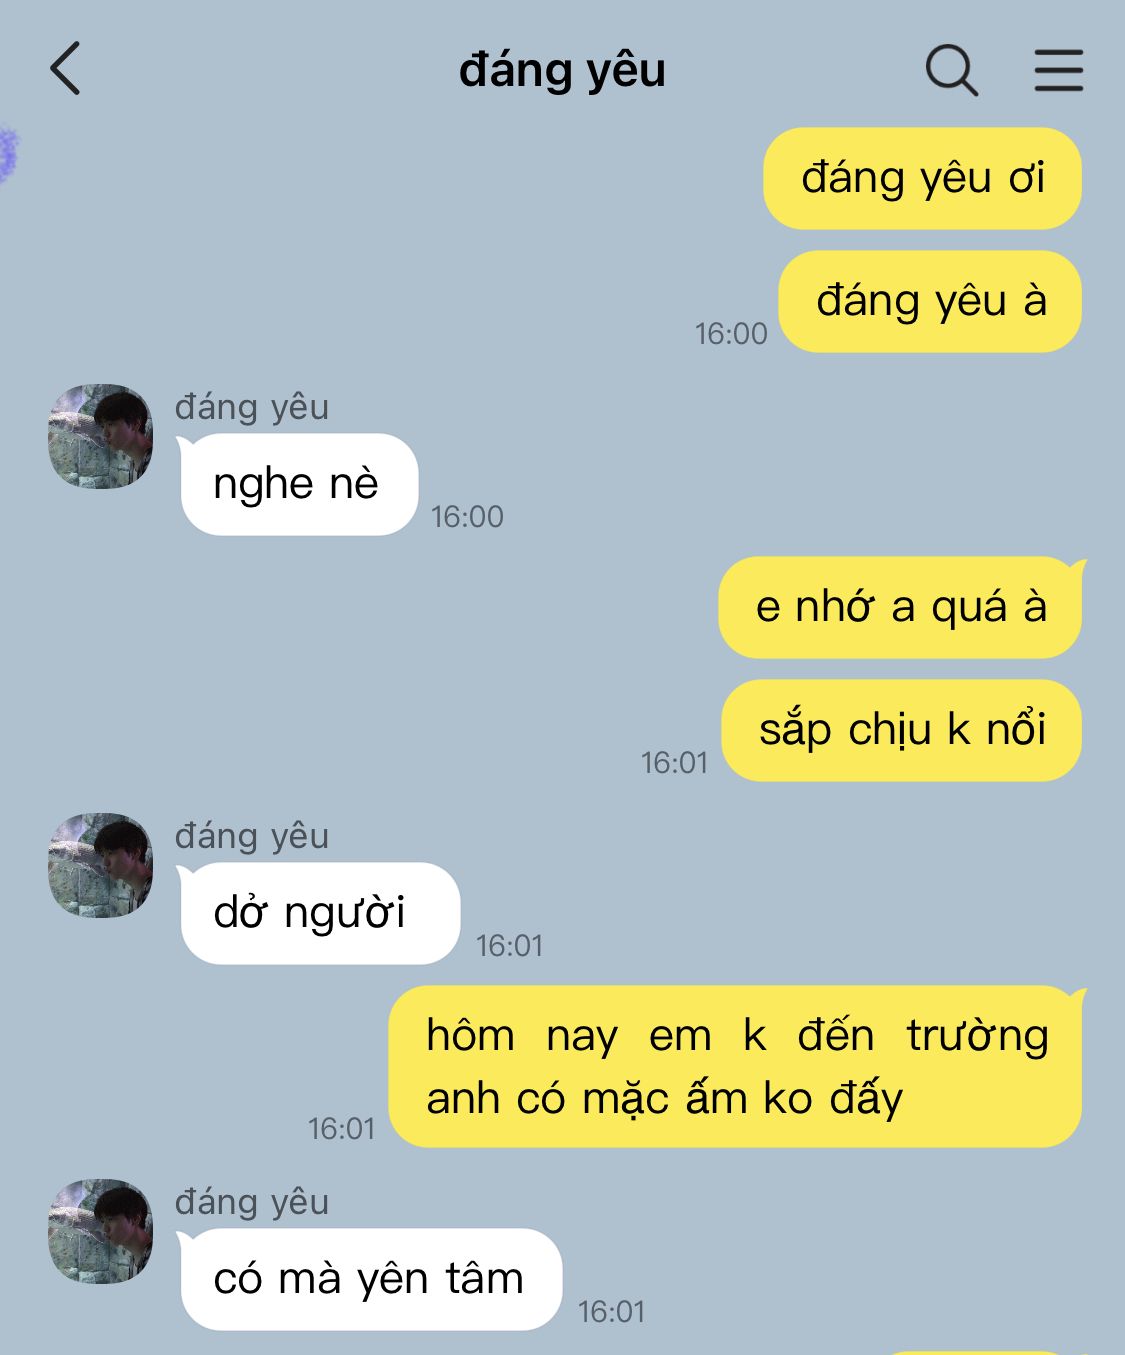Tap the white "nghe nè" message bubble

(298, 484)
